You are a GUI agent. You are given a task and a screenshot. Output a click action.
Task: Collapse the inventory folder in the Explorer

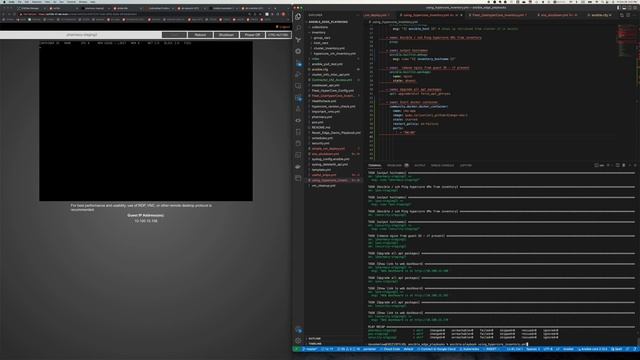point(318,33)
